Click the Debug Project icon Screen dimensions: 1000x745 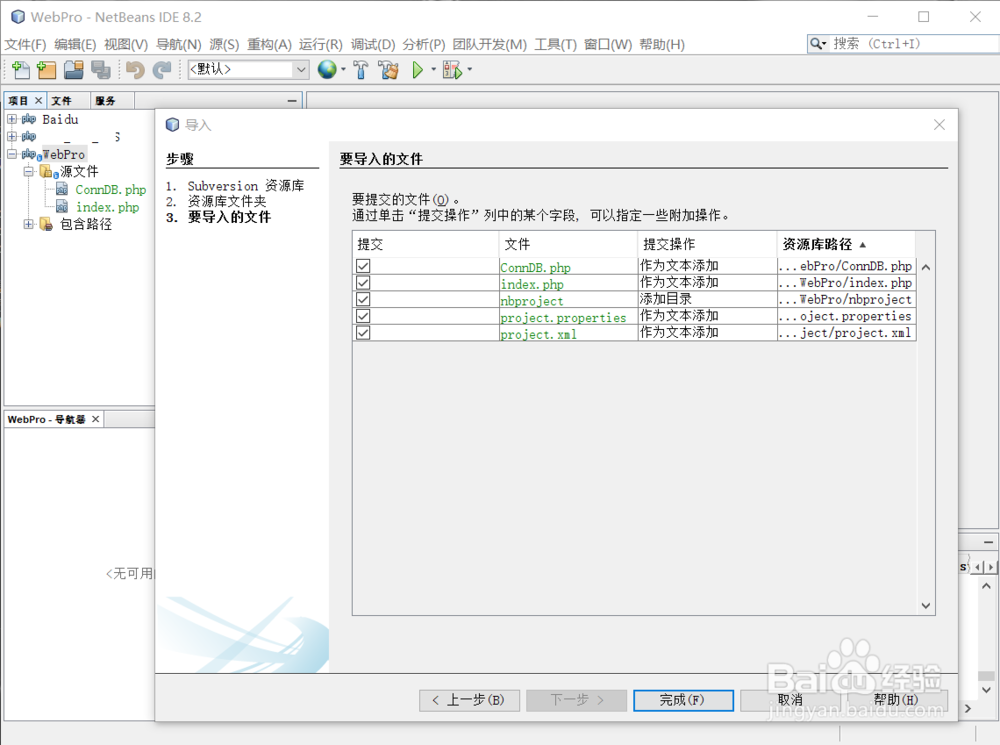pyautogui.click(x=452, y=70)
